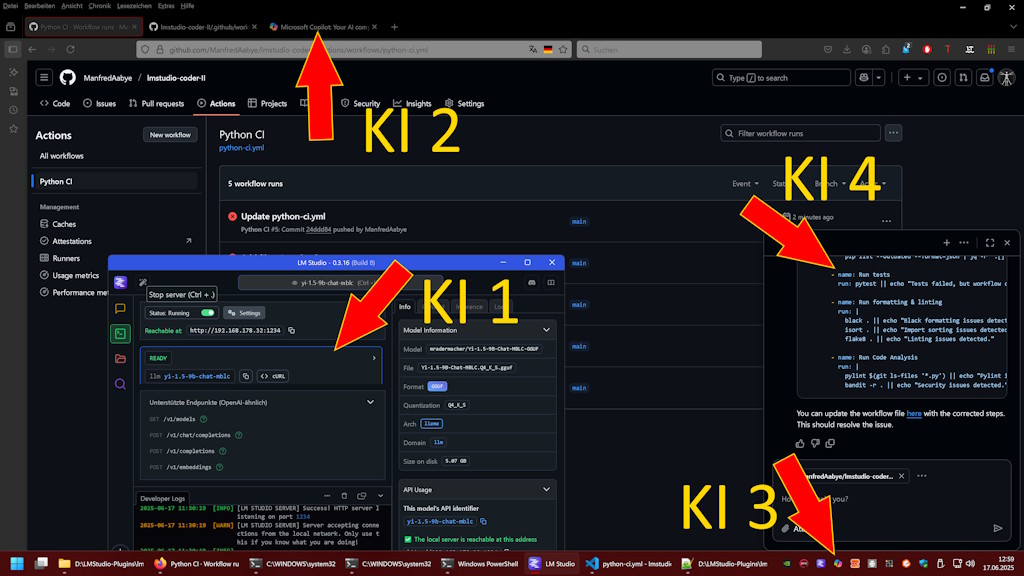
Task: Open GitHub notifications inbox icon
Action: point(985,77)
